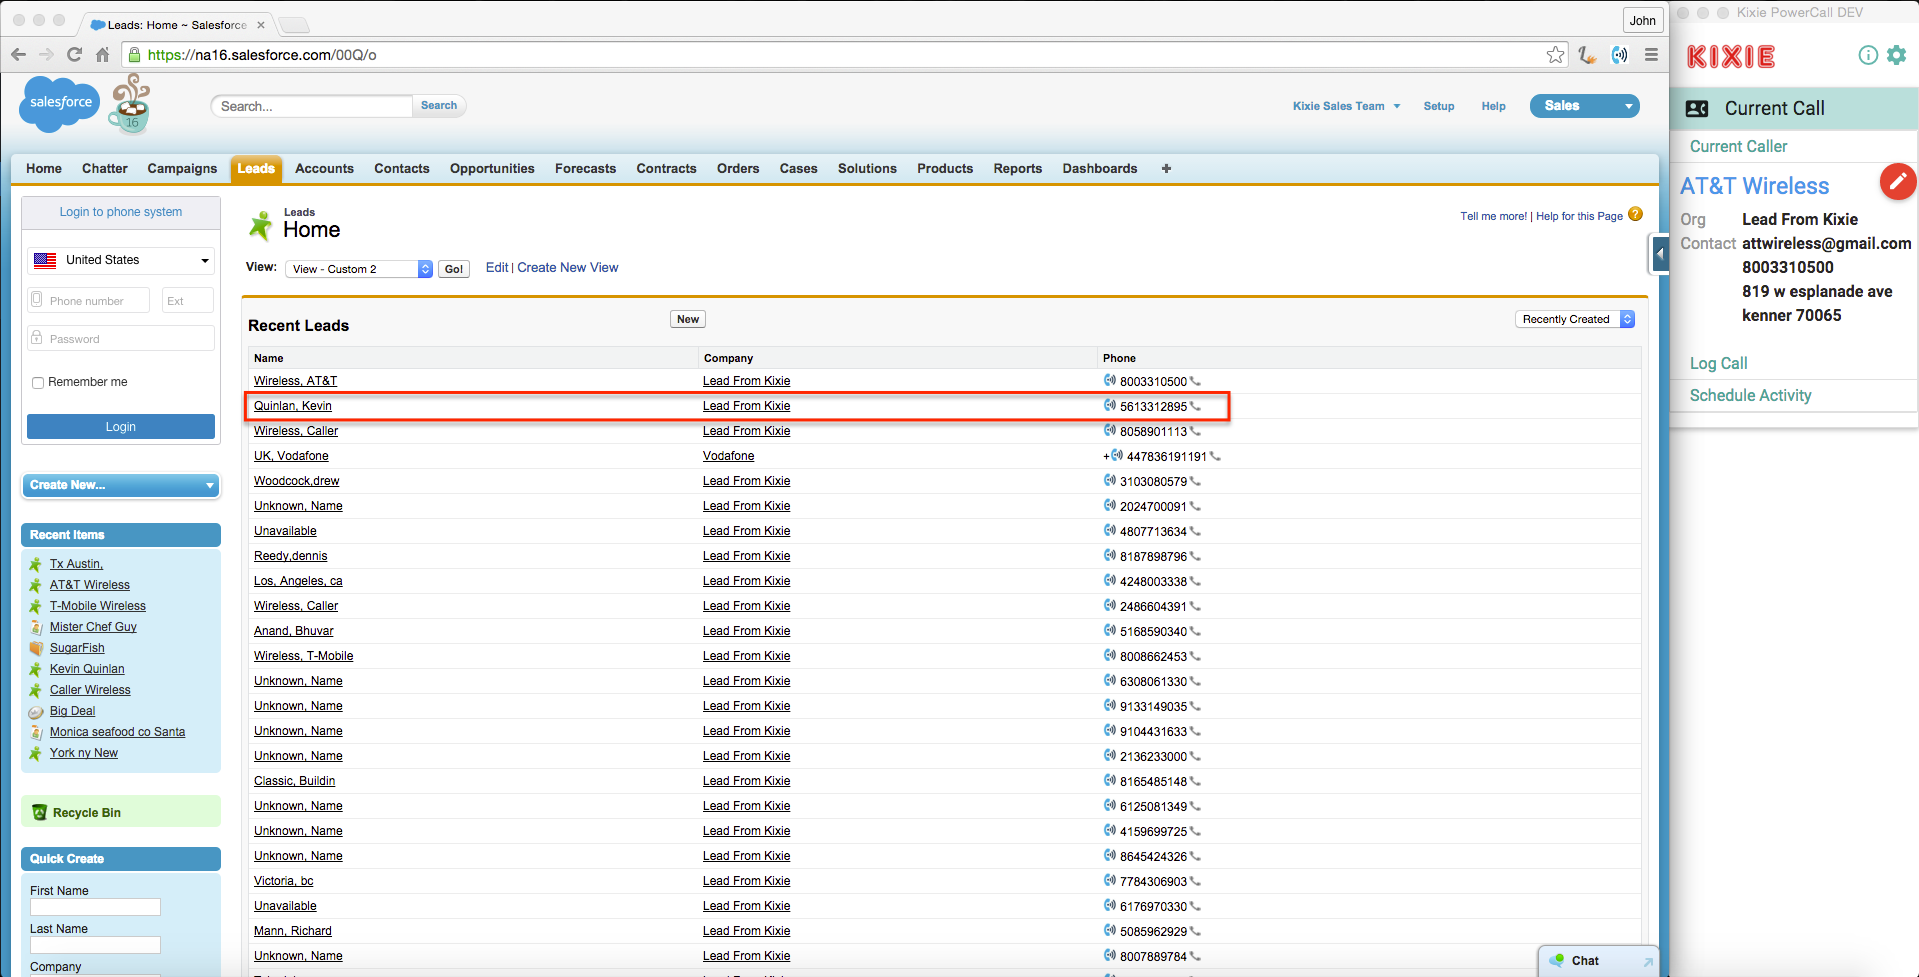1919x977 pixels.
Task: Open the United States country dropdown
Action: coord(121,260)
